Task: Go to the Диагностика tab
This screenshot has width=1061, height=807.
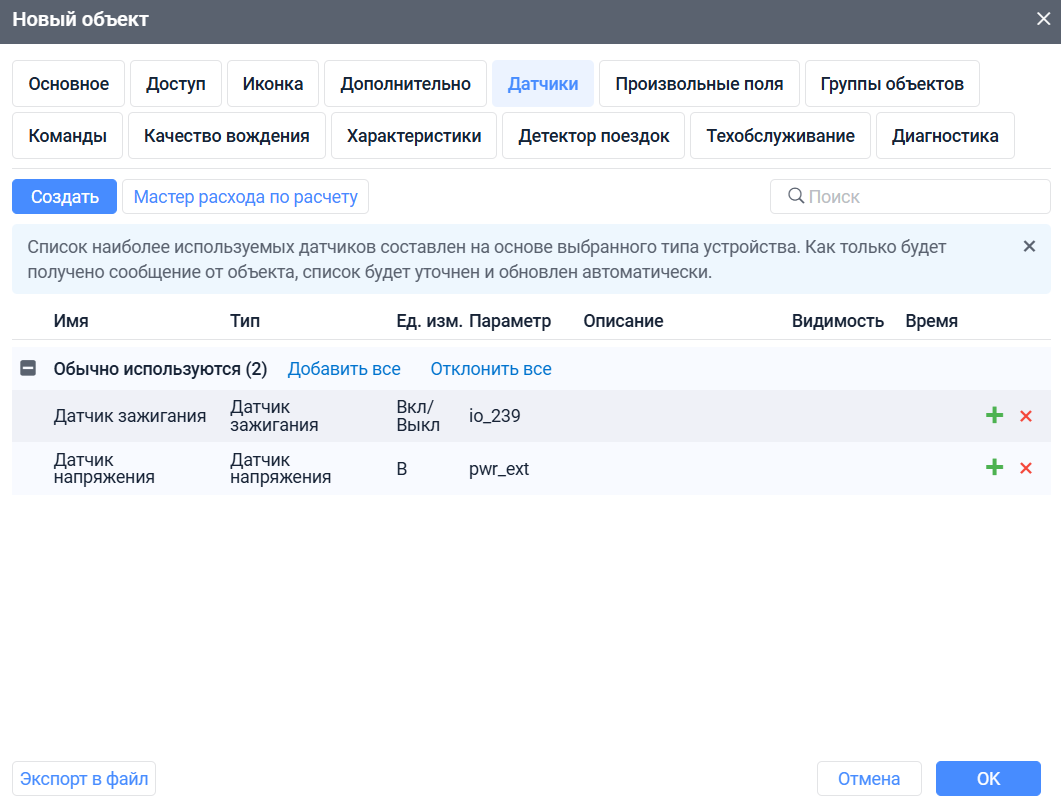Action: click(x=944, y=135)
